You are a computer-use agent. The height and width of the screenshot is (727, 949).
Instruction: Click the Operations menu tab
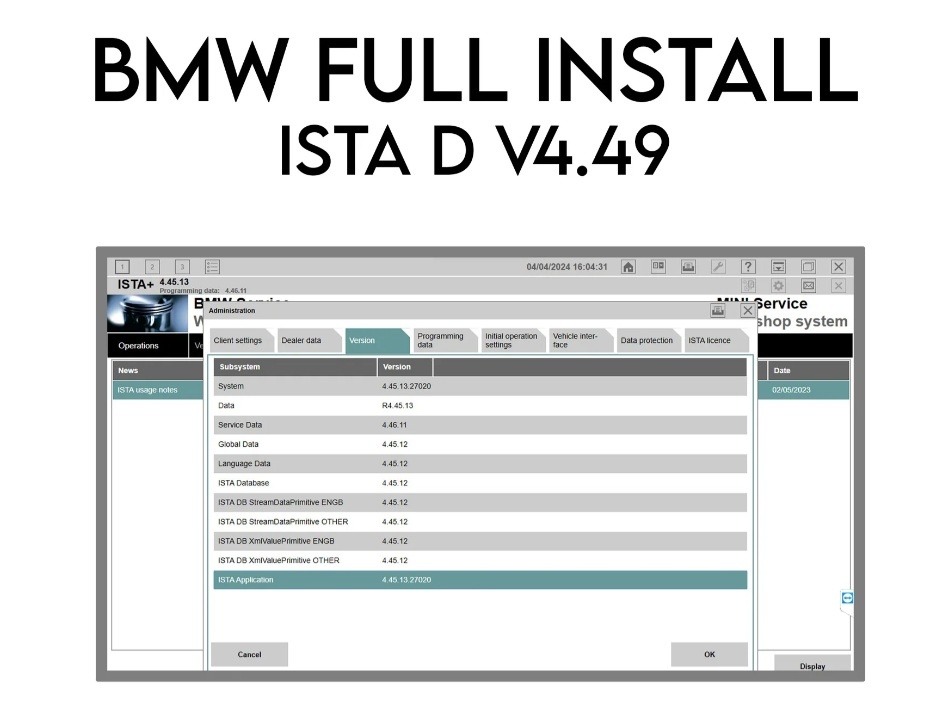[x=138, y=346]
